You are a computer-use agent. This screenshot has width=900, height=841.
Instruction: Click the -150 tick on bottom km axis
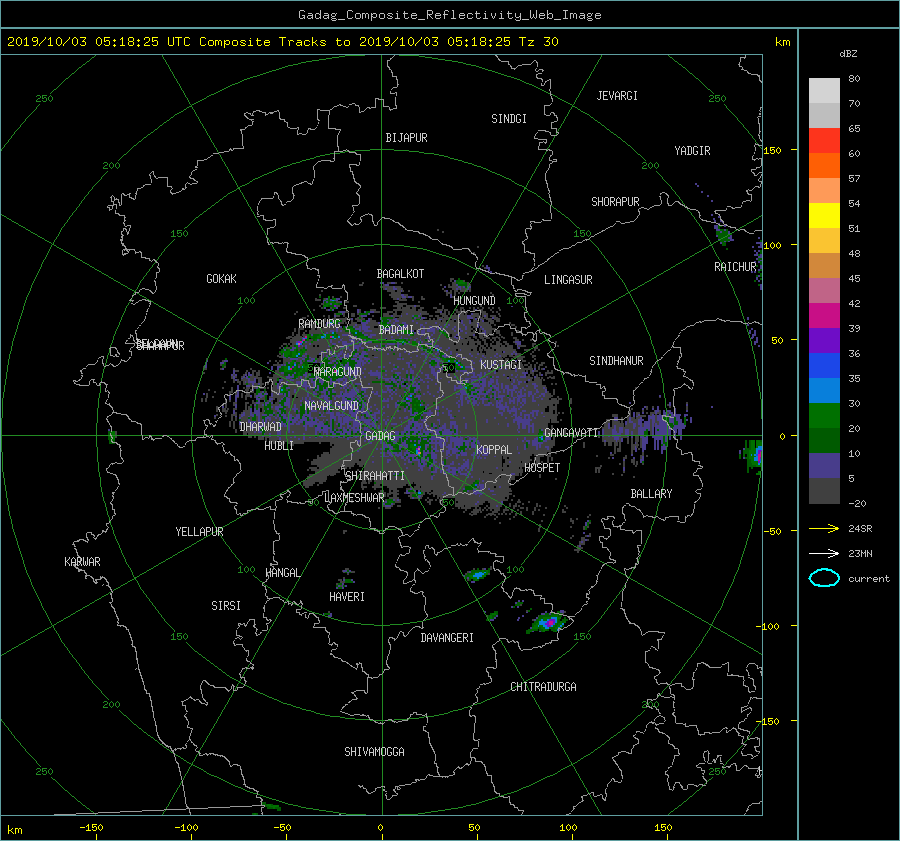pyautogui.click(x=91, y=828)
